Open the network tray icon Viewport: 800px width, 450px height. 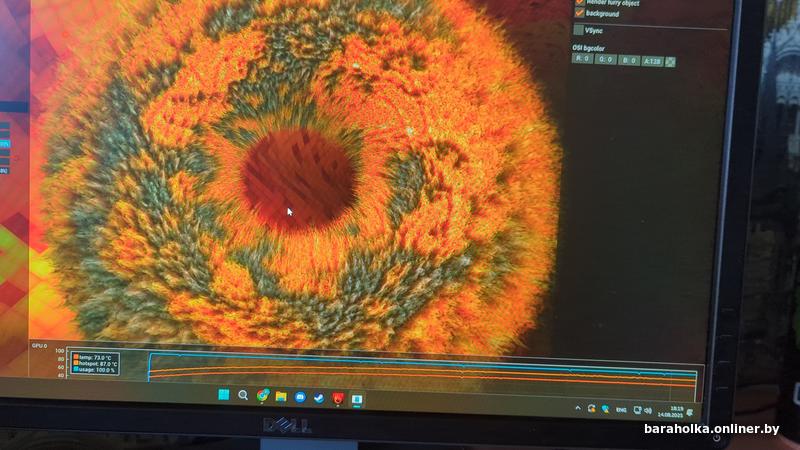click(x=637, y=410)
